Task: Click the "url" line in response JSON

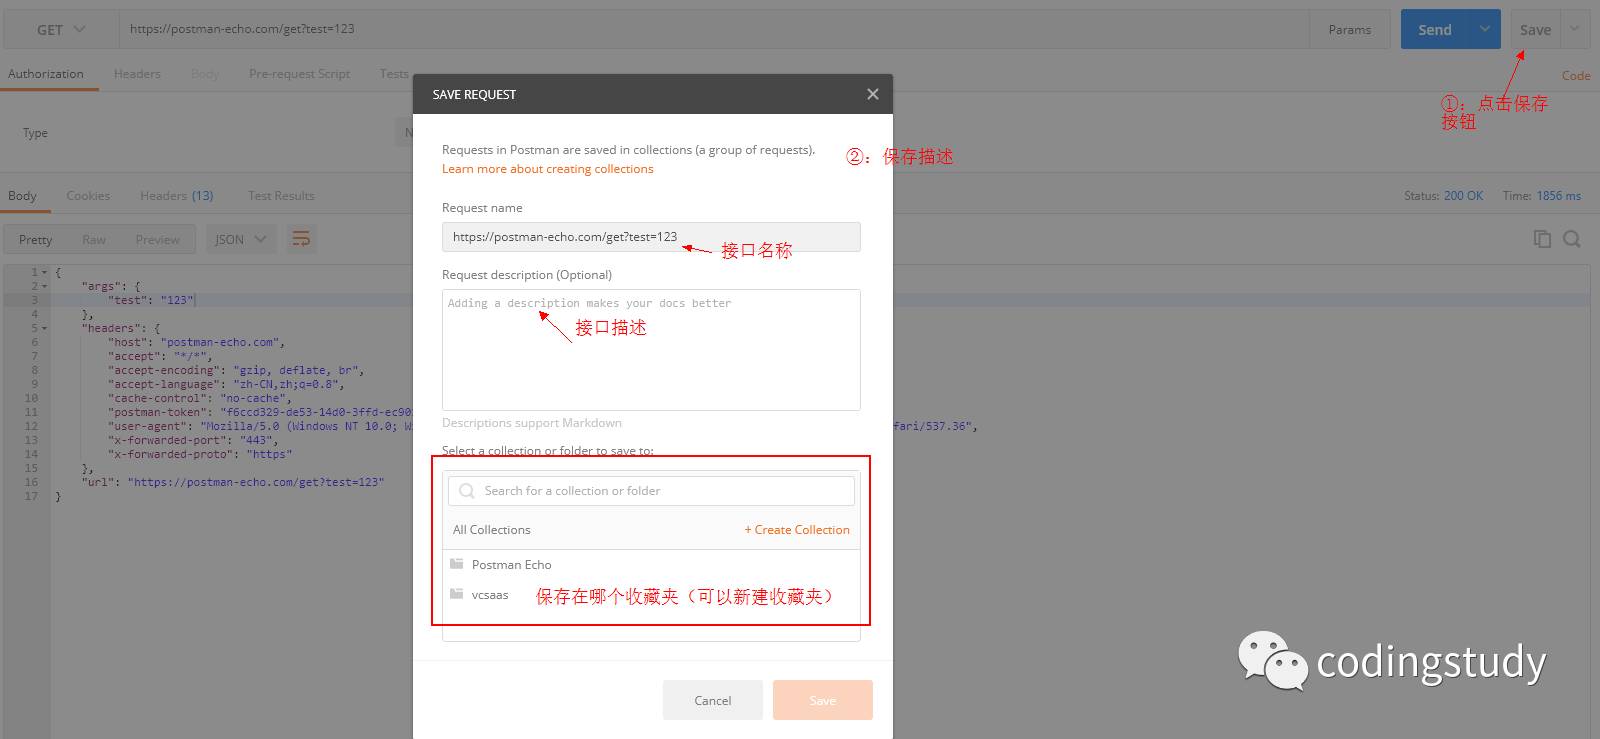Action: [233, 482]
